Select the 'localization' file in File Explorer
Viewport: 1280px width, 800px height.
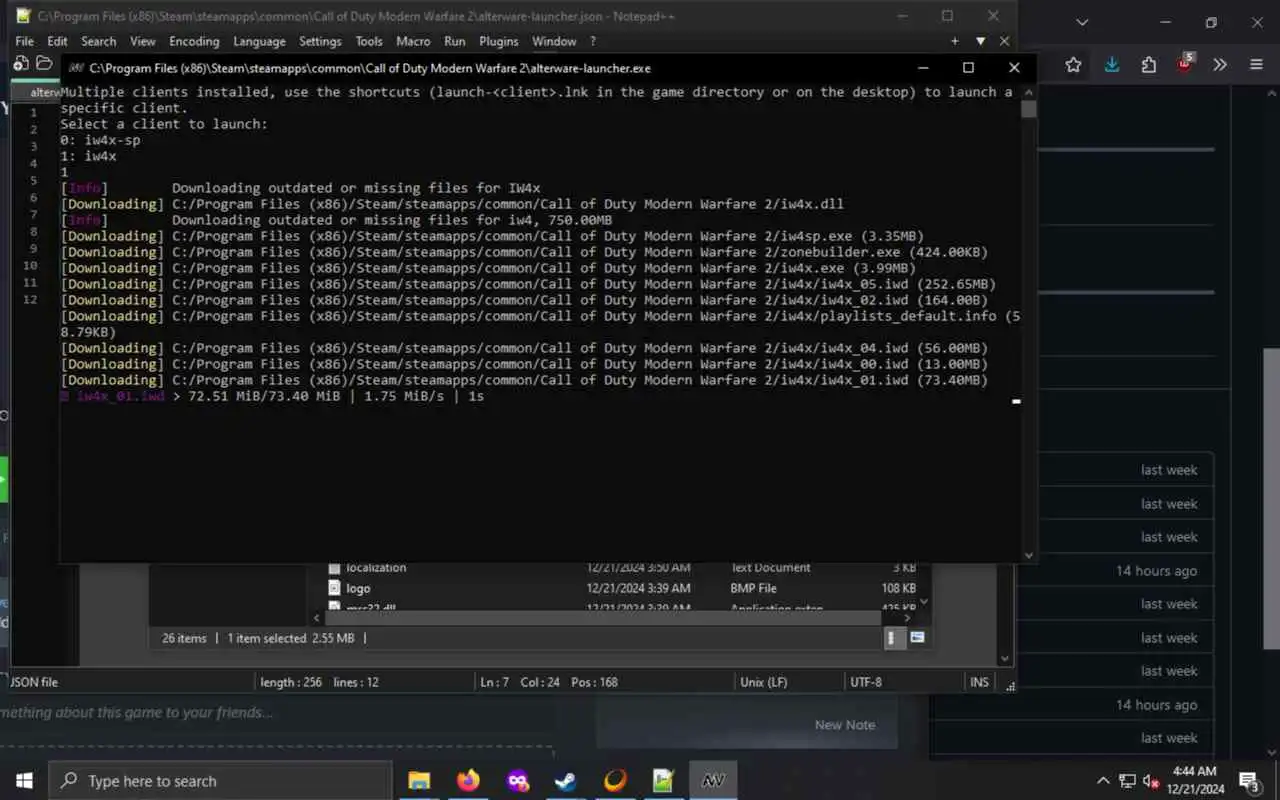(376, 567)
